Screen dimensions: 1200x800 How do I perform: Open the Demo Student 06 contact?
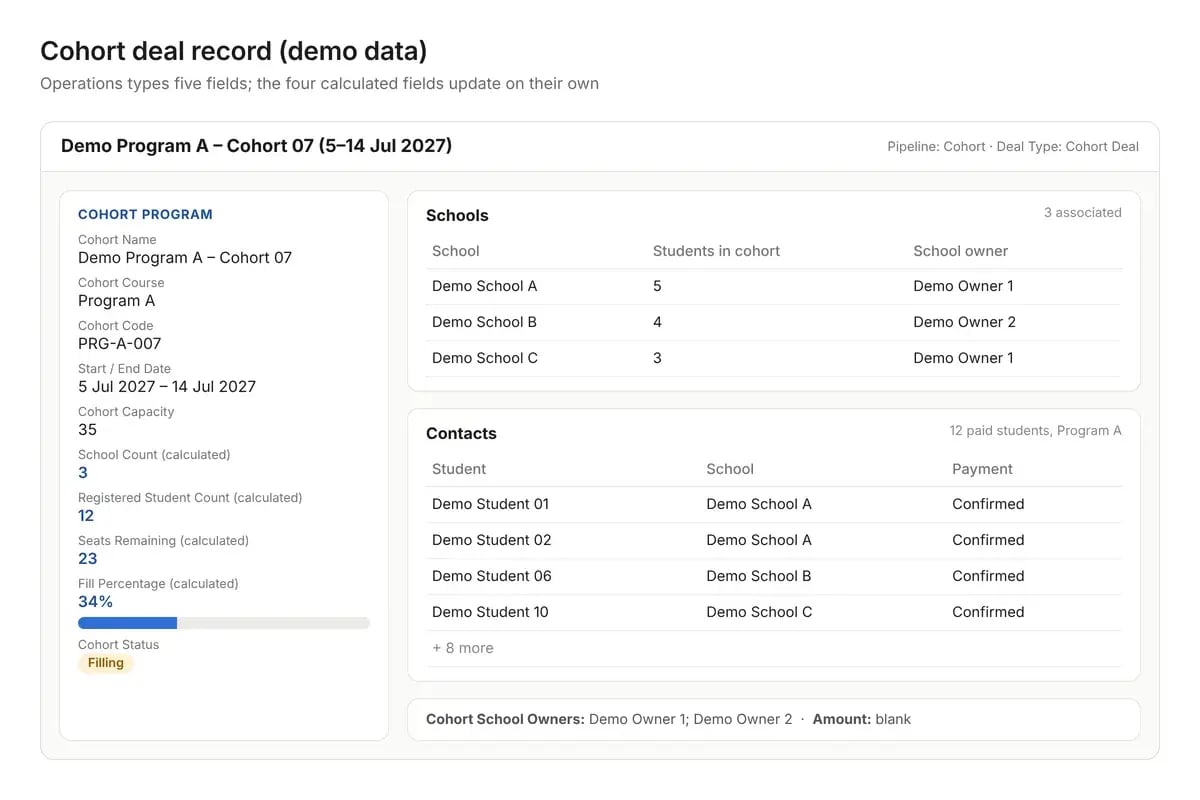pyautogui.click(x=491, y=576)
